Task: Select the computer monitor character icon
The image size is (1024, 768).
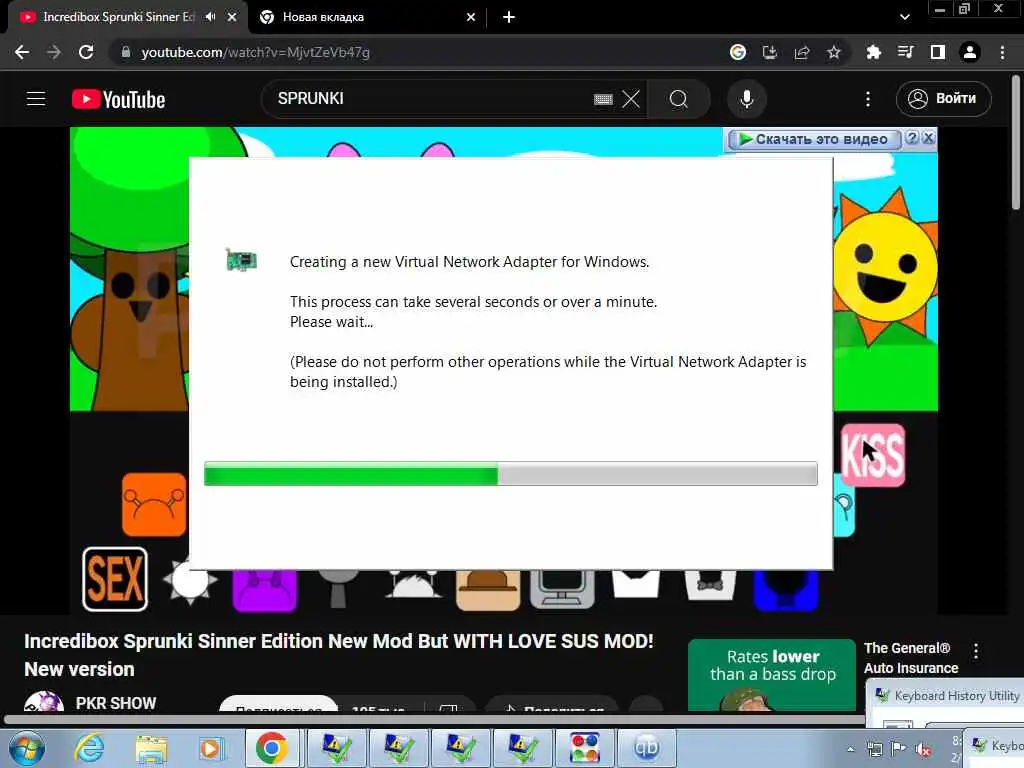Action: tap(562, 589)
